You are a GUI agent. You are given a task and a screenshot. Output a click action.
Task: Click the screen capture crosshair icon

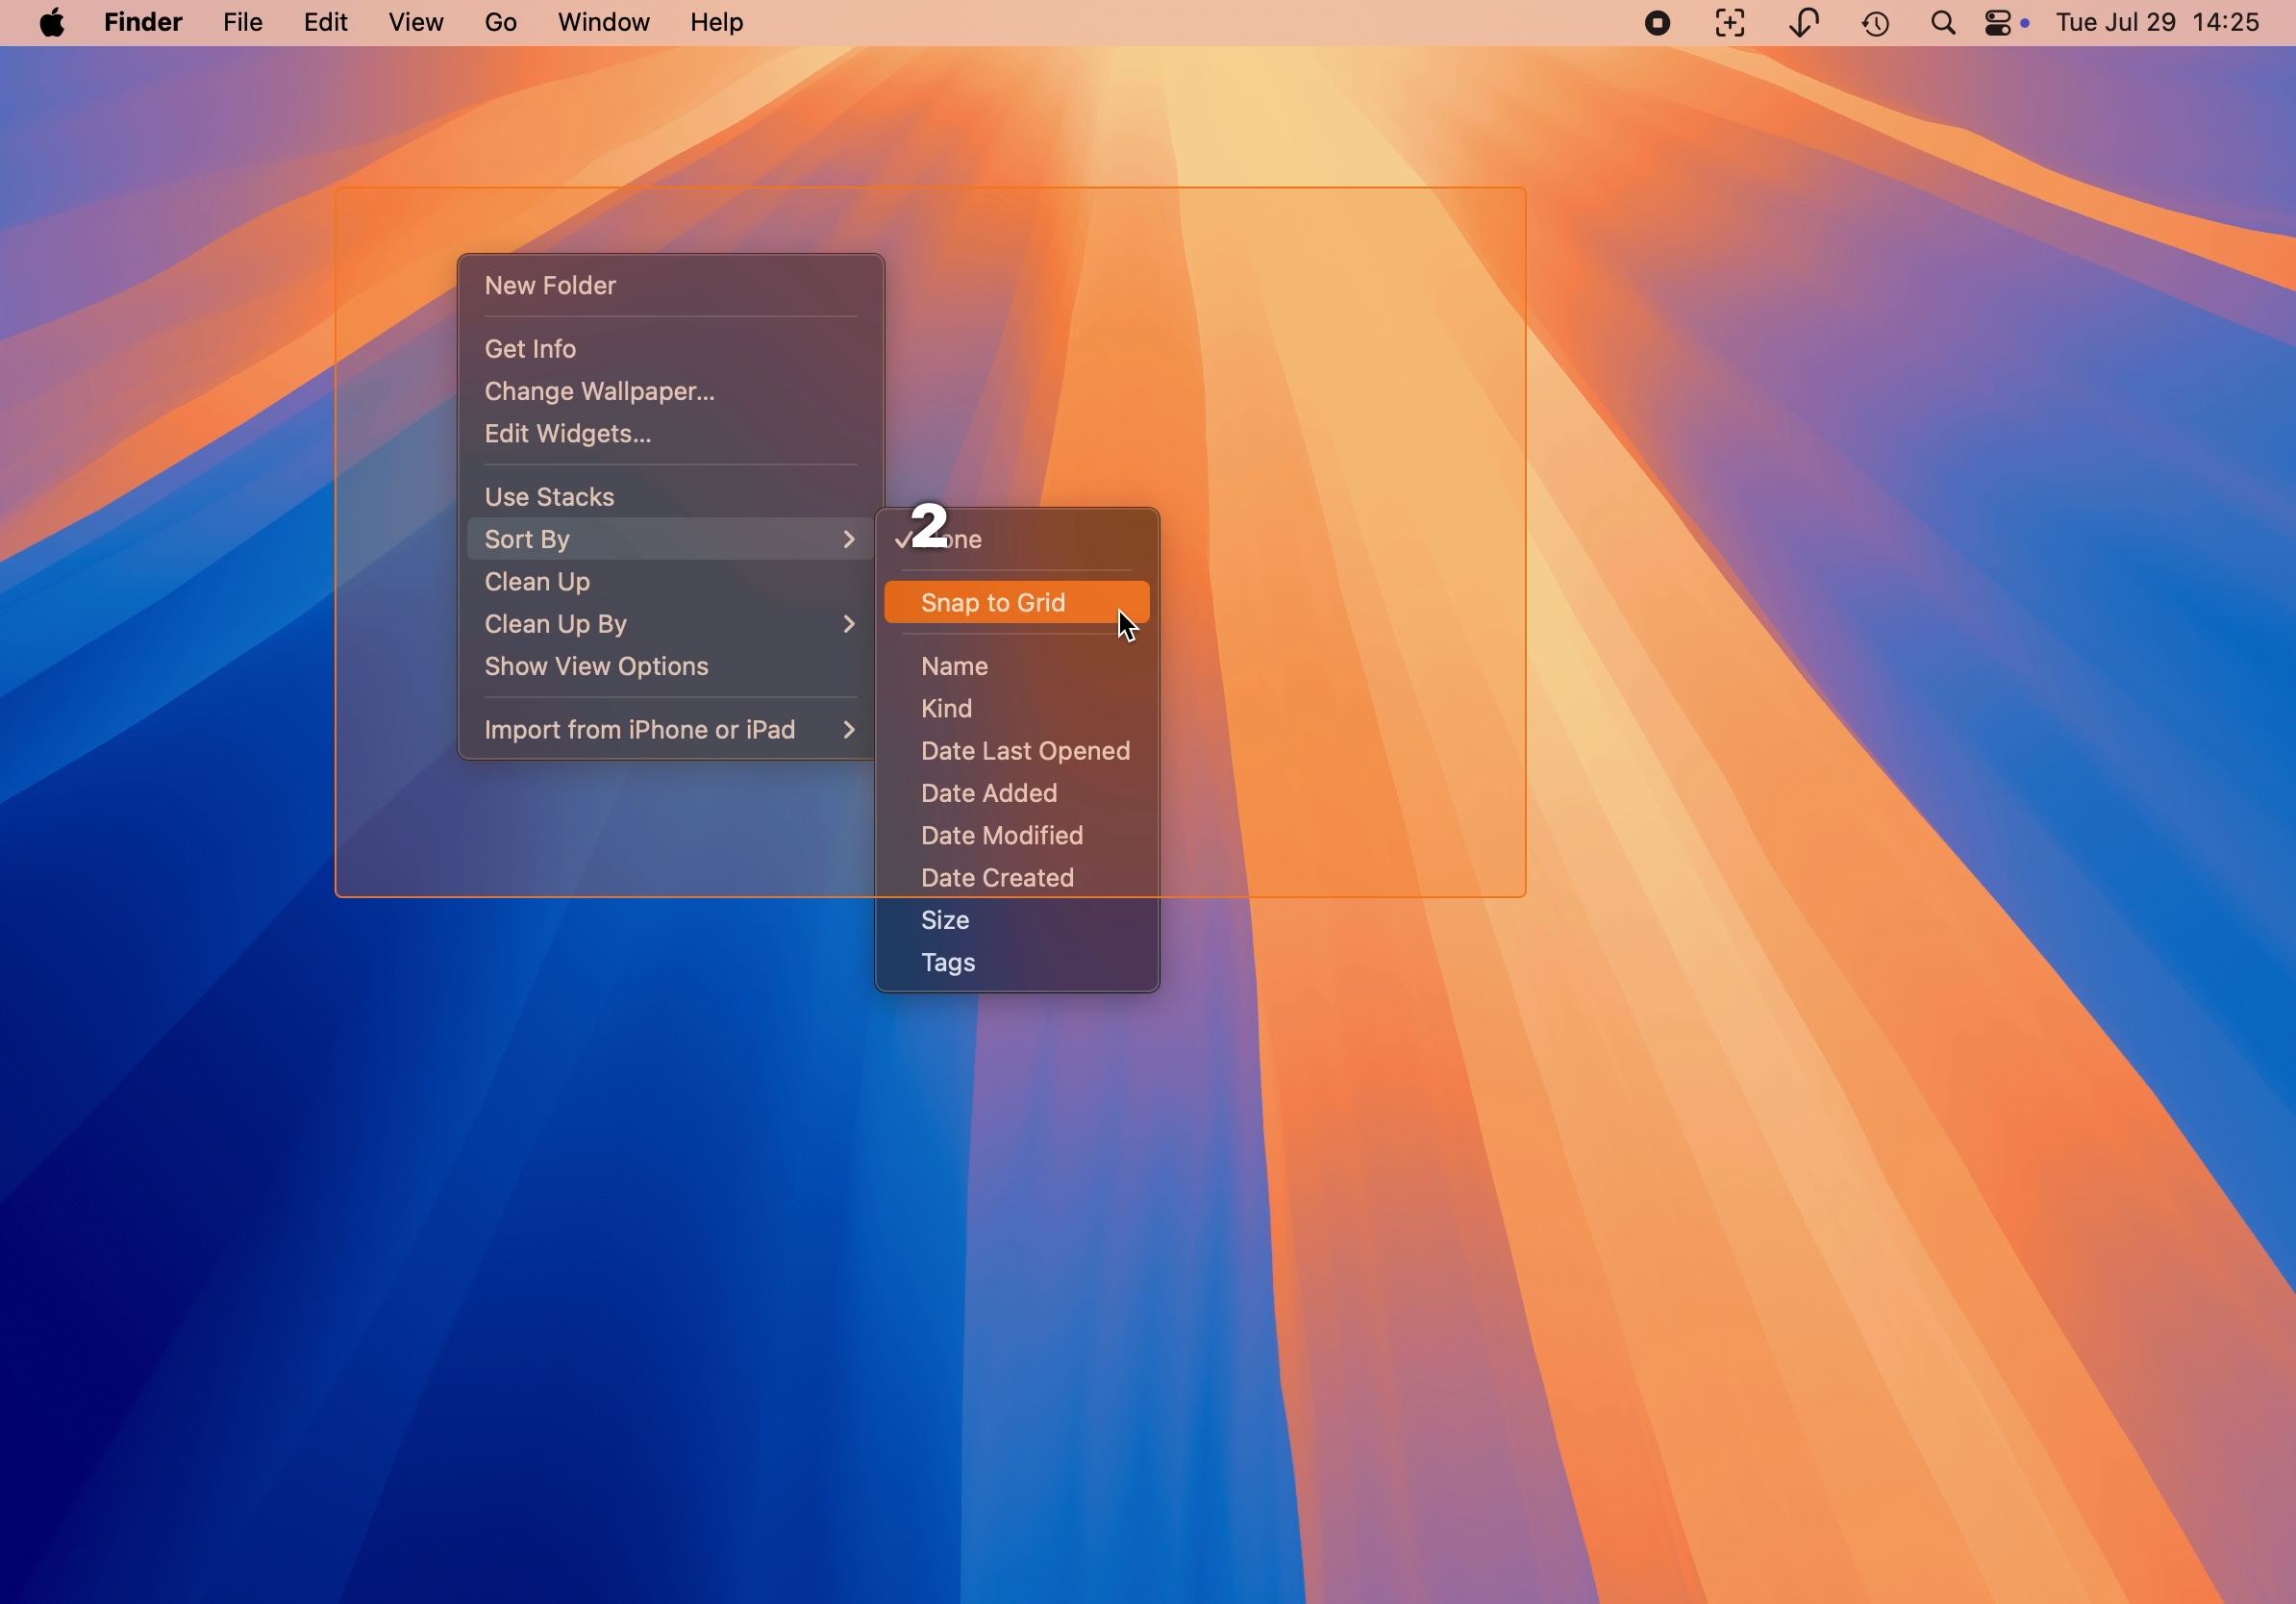click(1730, 23)
